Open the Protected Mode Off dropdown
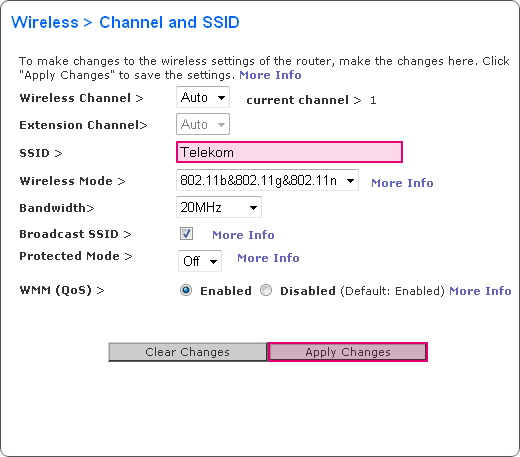The image size is (520, 457). click(200, 261)
